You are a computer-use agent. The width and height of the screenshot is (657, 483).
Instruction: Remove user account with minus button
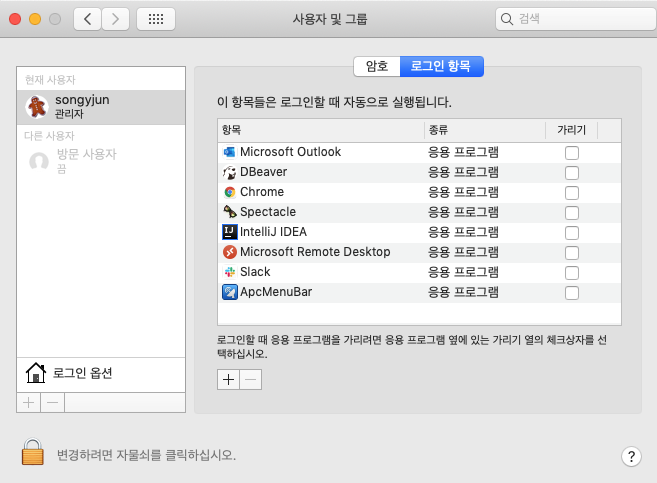pyautogui.click(x=52, y=403)
